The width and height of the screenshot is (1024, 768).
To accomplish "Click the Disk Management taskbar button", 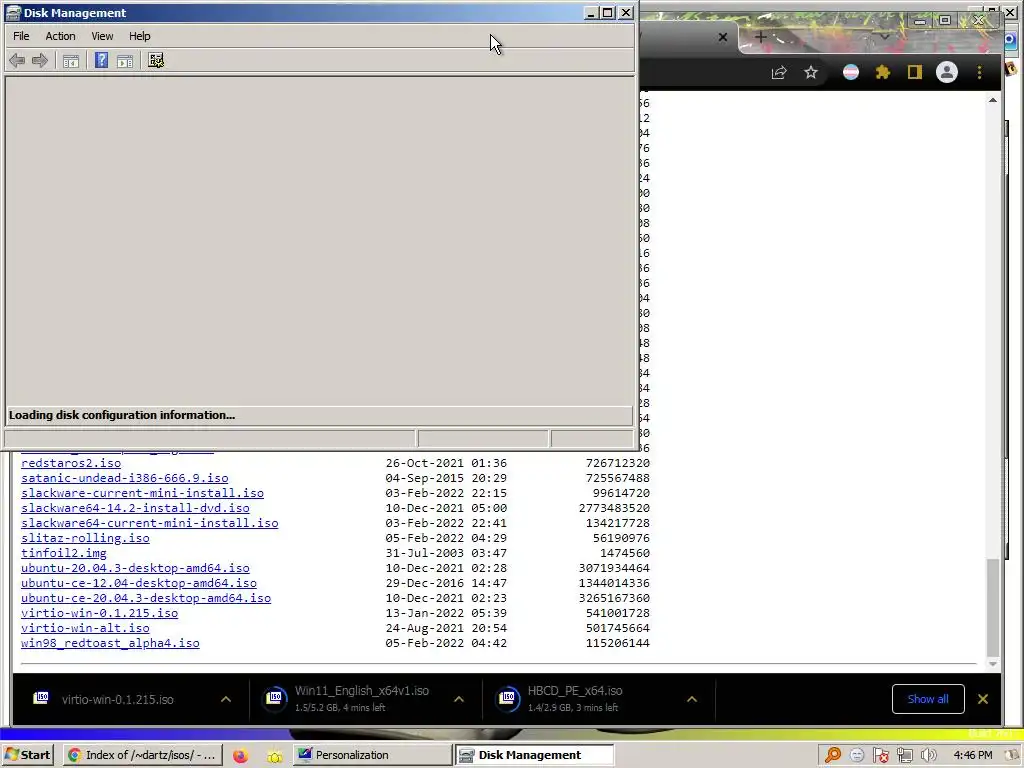I will [x=534, y=755].
